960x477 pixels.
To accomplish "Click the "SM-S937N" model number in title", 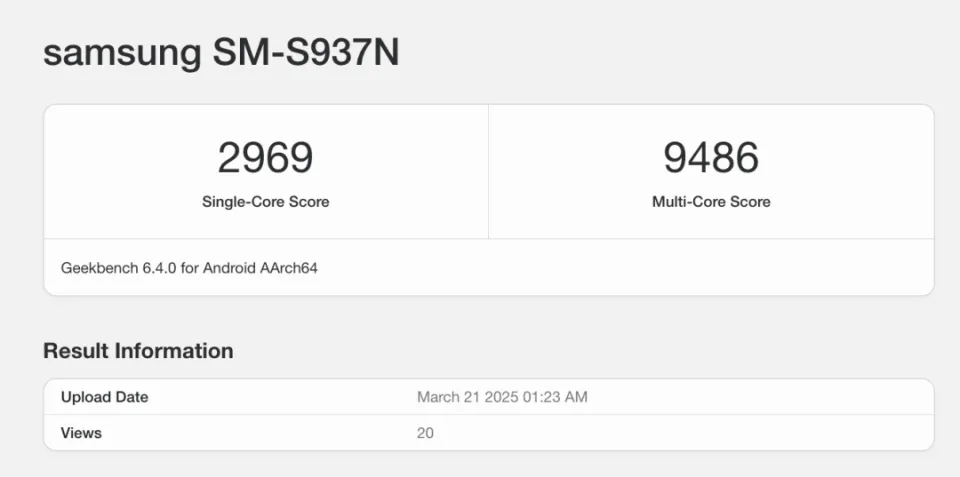I will coord(306,53).
